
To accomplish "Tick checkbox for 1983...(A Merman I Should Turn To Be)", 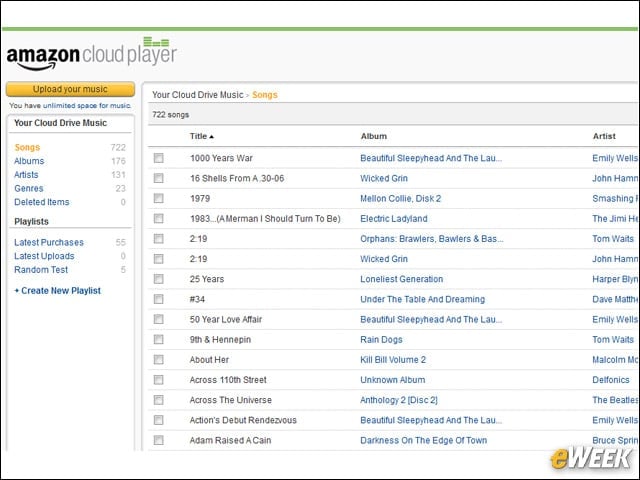I will click(158, 219).
